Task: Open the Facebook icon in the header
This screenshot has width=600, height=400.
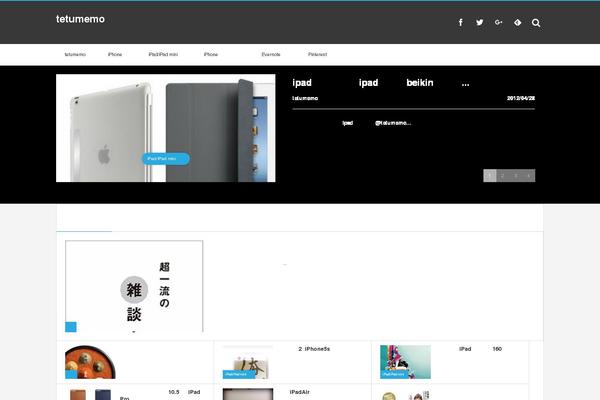Action: 461,22
